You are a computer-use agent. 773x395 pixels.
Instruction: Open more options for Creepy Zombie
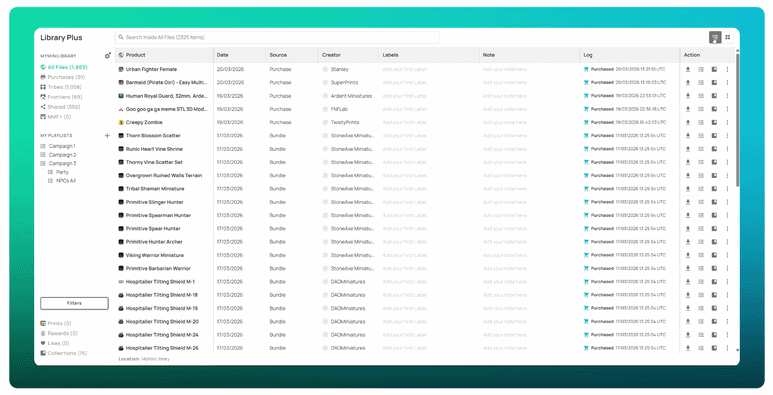[727, 122]
